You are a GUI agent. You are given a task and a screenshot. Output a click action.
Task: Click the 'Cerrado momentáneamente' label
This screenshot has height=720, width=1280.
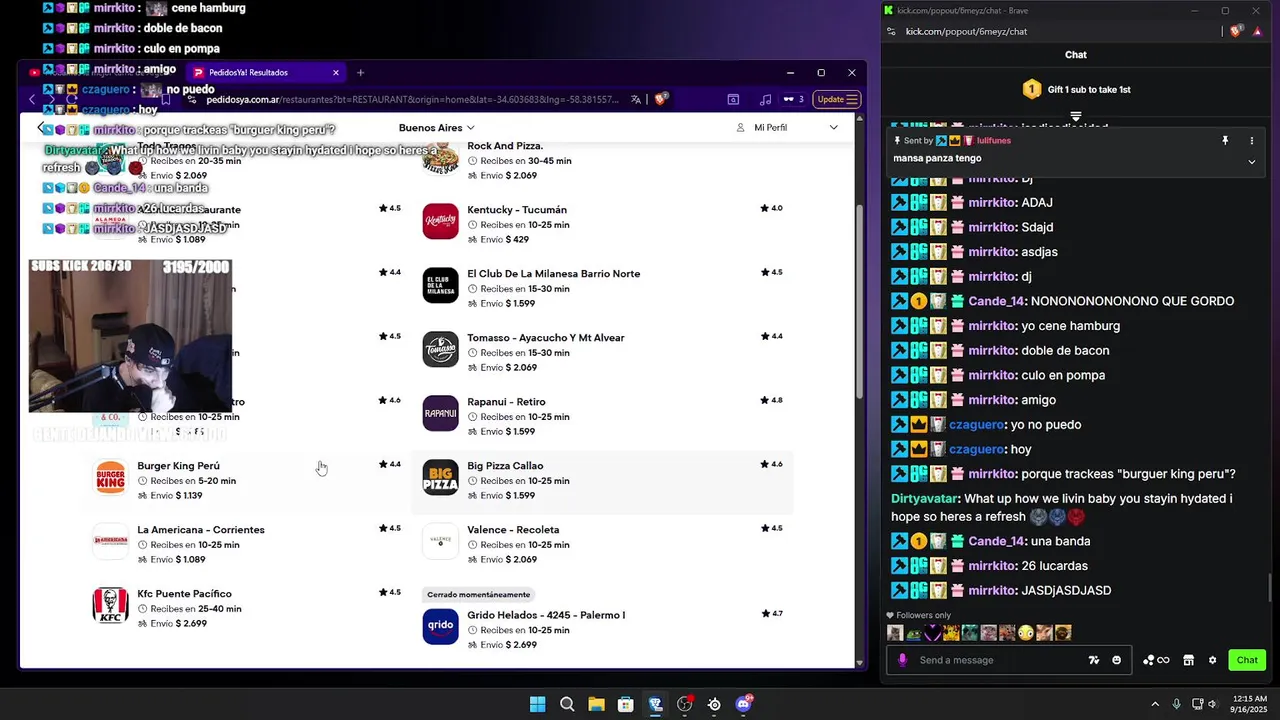pos(478,595)
